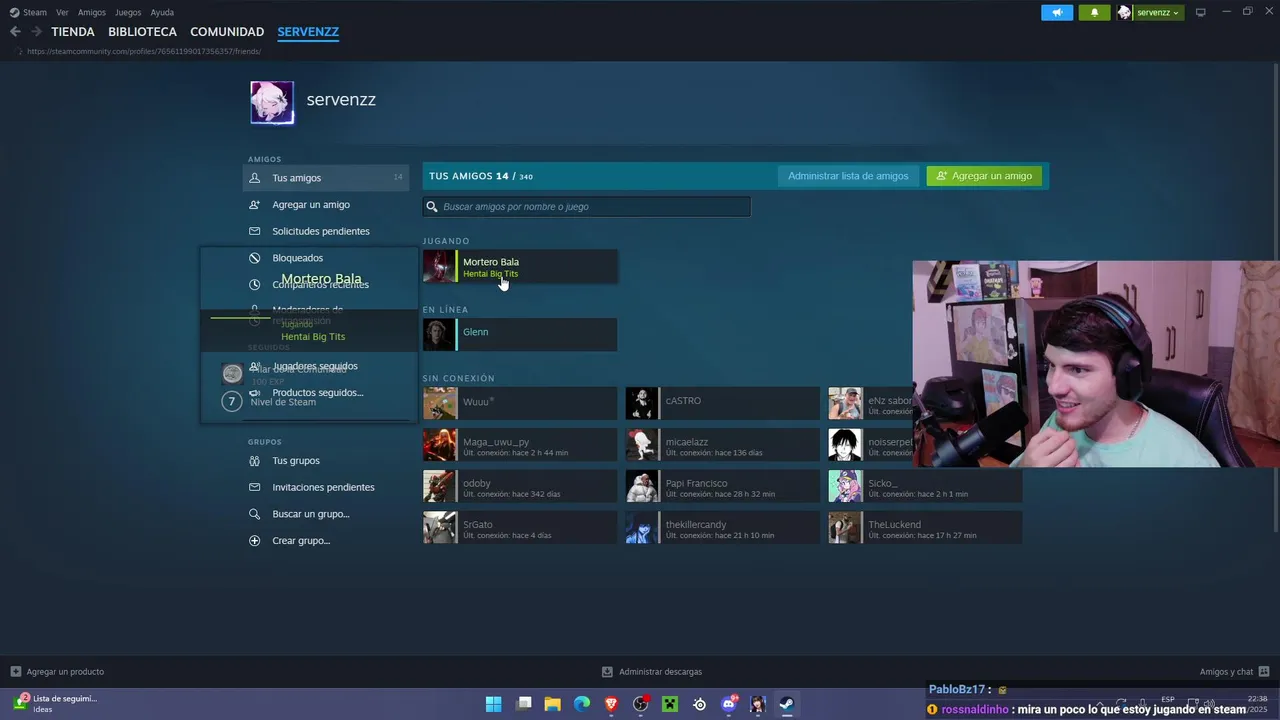
Task: Open Amigos y chat
Action: [1234, 672]
